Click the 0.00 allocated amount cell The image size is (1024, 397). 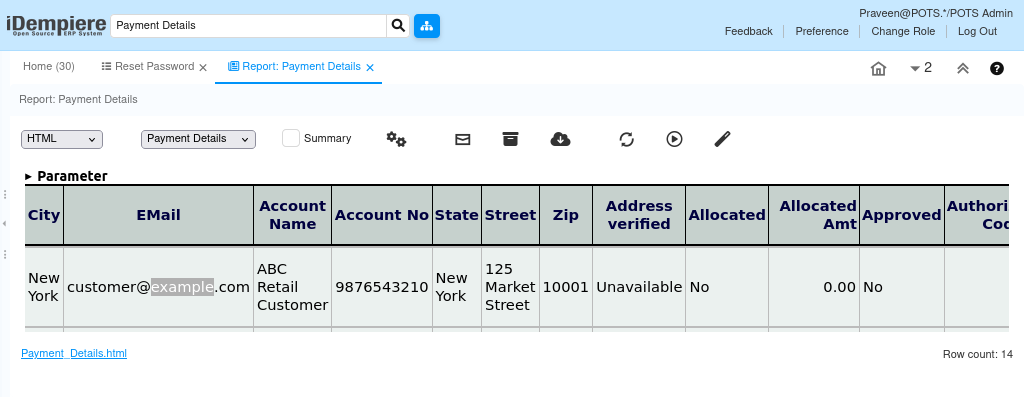point(814,287)
